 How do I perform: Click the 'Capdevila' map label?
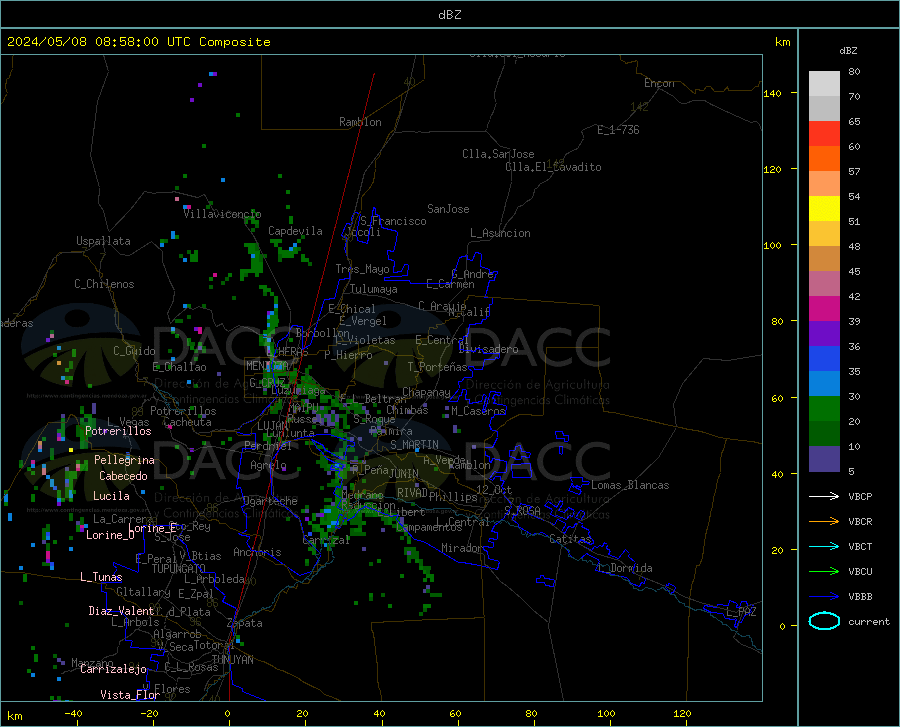[x=295, y=231]
